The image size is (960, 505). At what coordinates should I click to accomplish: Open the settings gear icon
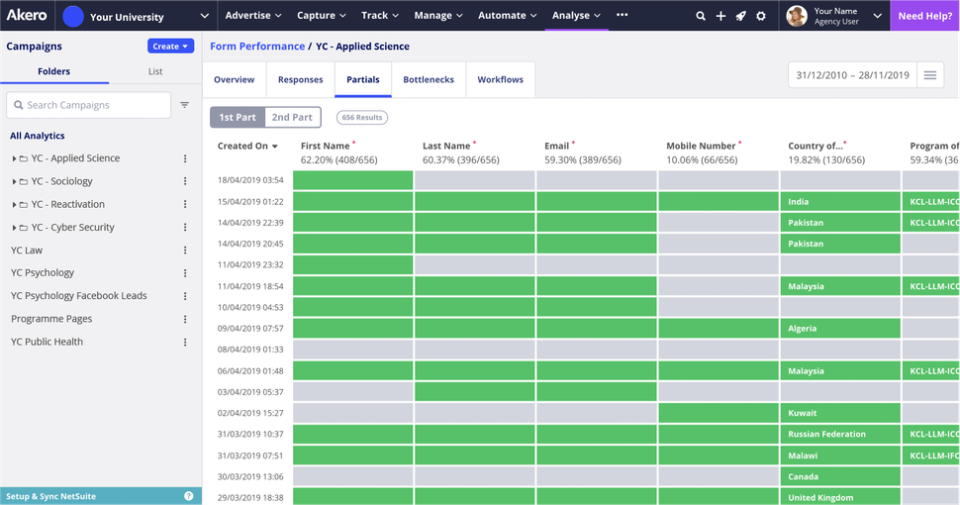coord(761,16)
